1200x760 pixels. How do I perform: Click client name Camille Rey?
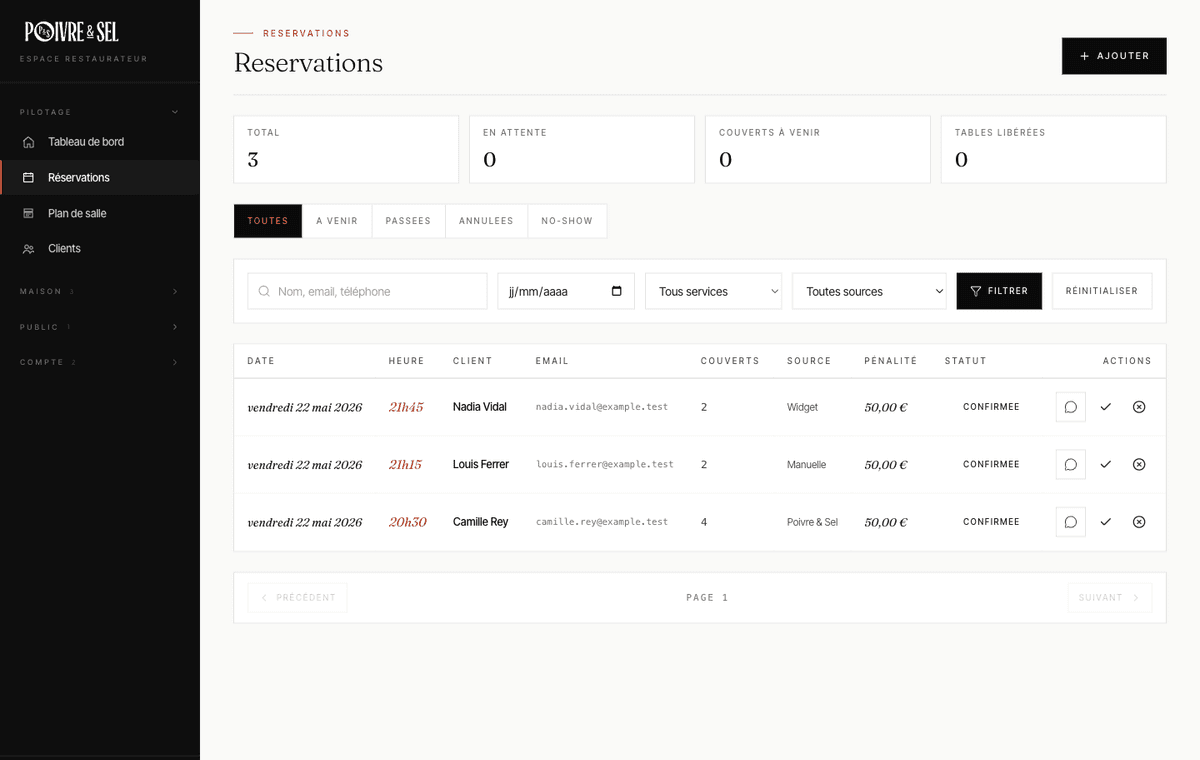pyautogui.click(x=481, y=522)
